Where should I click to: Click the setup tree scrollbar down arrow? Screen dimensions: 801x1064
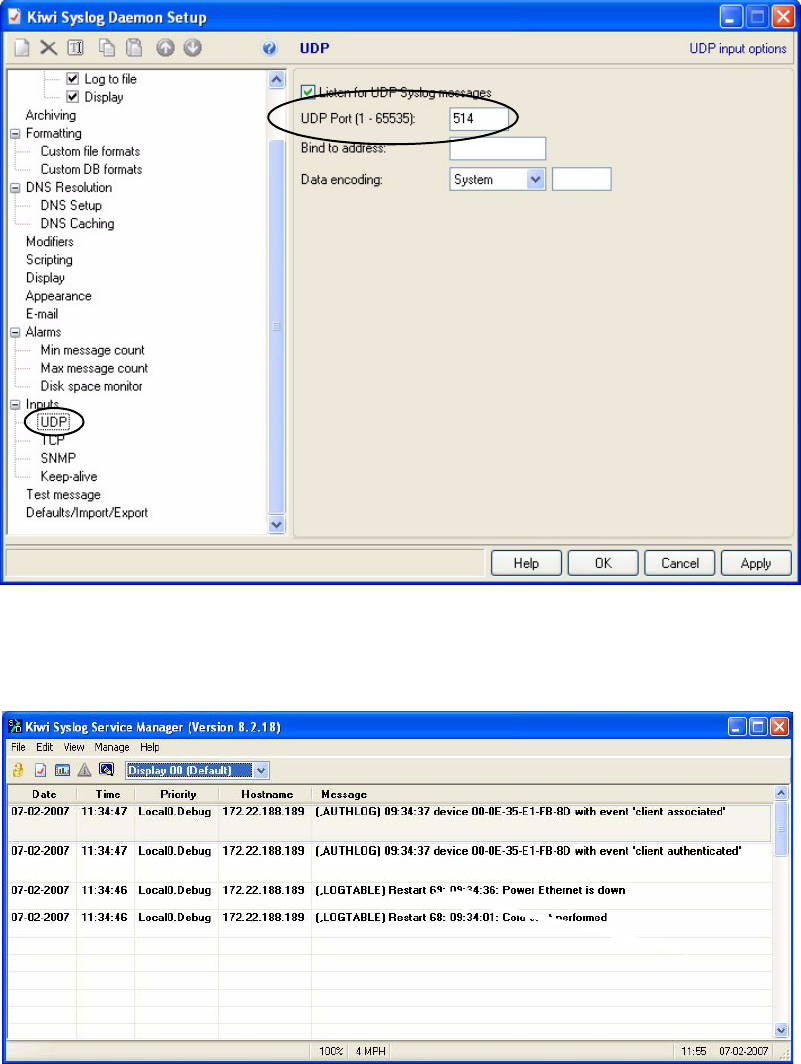pos(276,525)
